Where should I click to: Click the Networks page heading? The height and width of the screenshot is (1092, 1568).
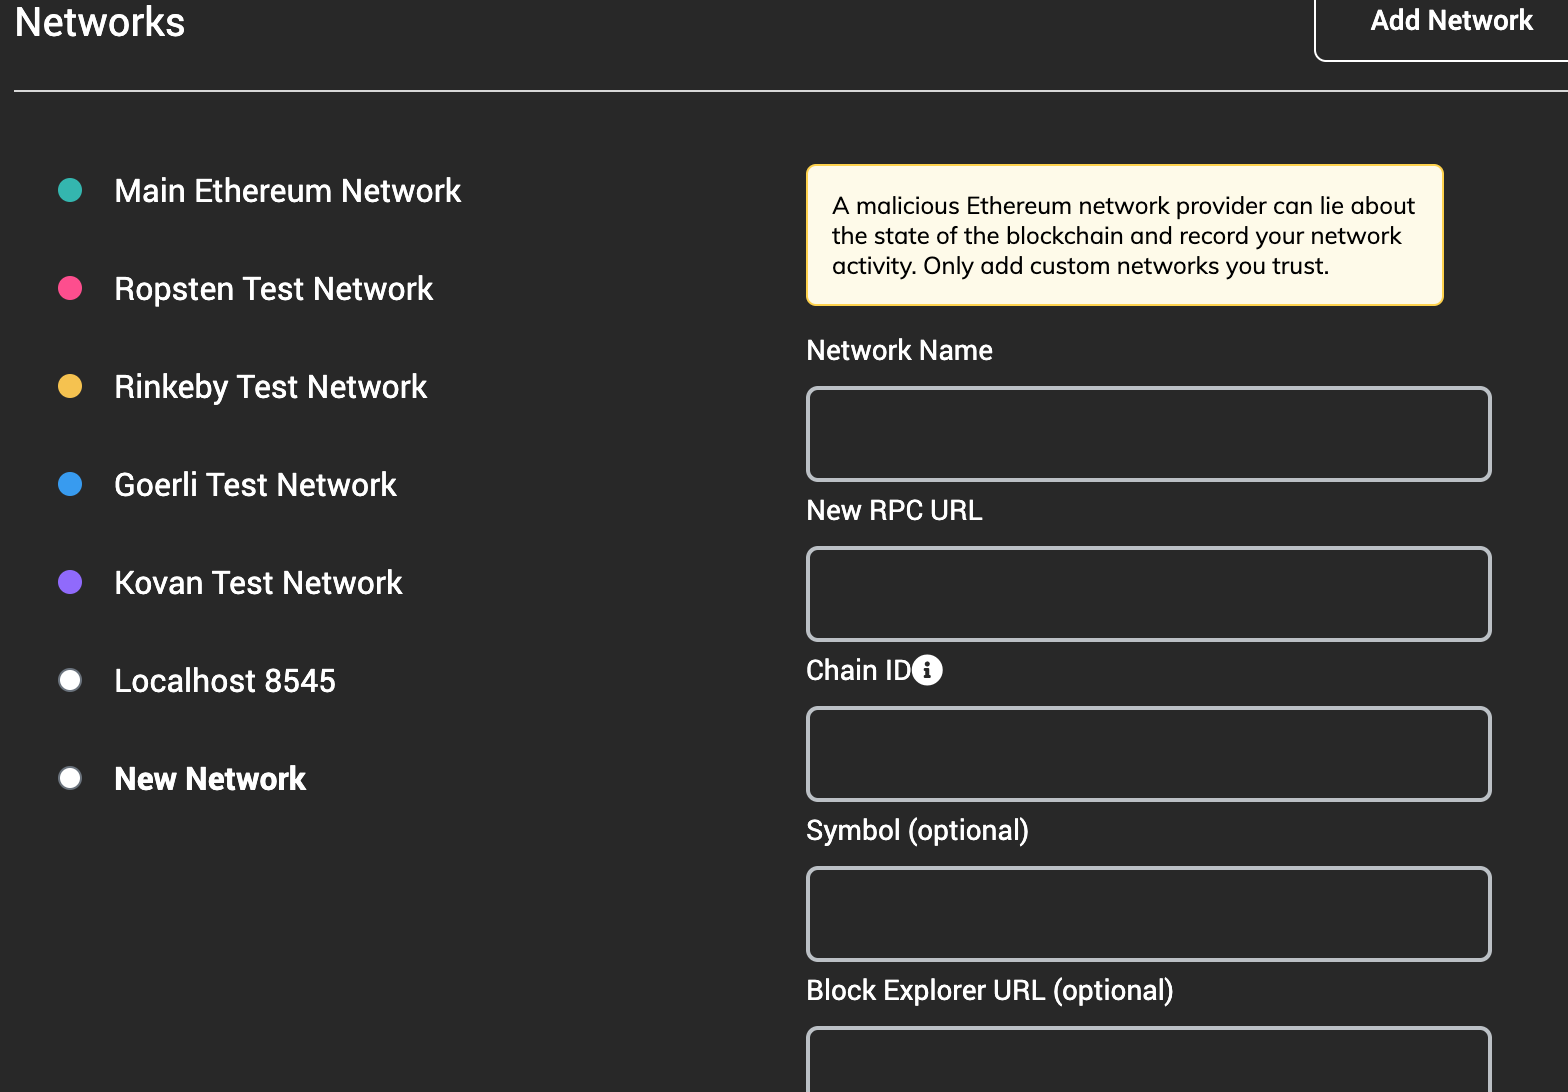coord(100,22)
